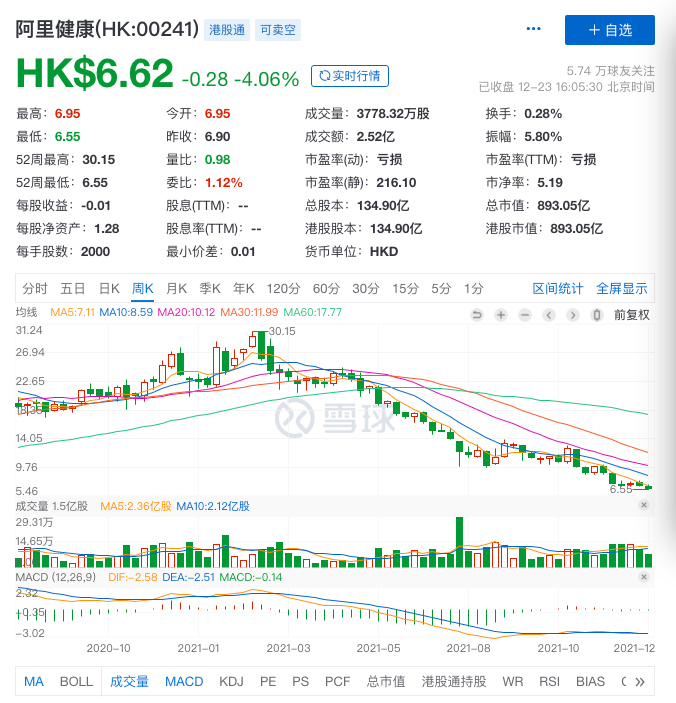This screenshot has height=703, width=676.
Task: Click the MA10:8.59 moving average label
Action: point(126,312)
